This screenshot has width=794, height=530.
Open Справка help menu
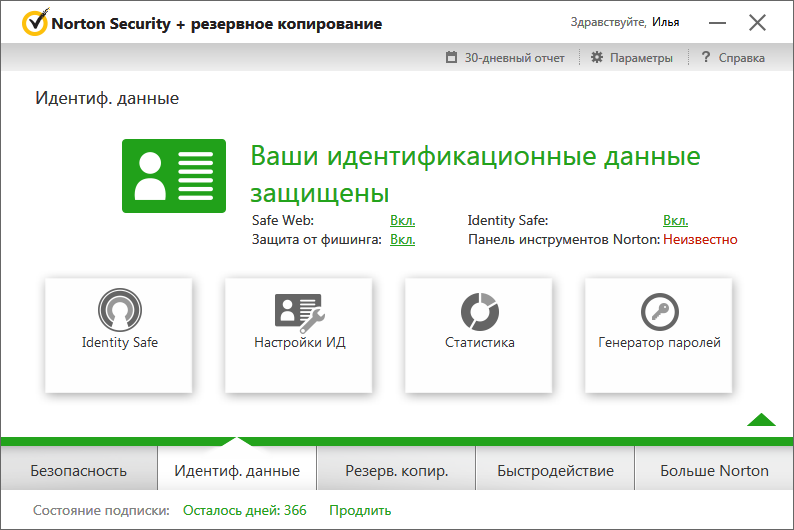pos(741,58)
